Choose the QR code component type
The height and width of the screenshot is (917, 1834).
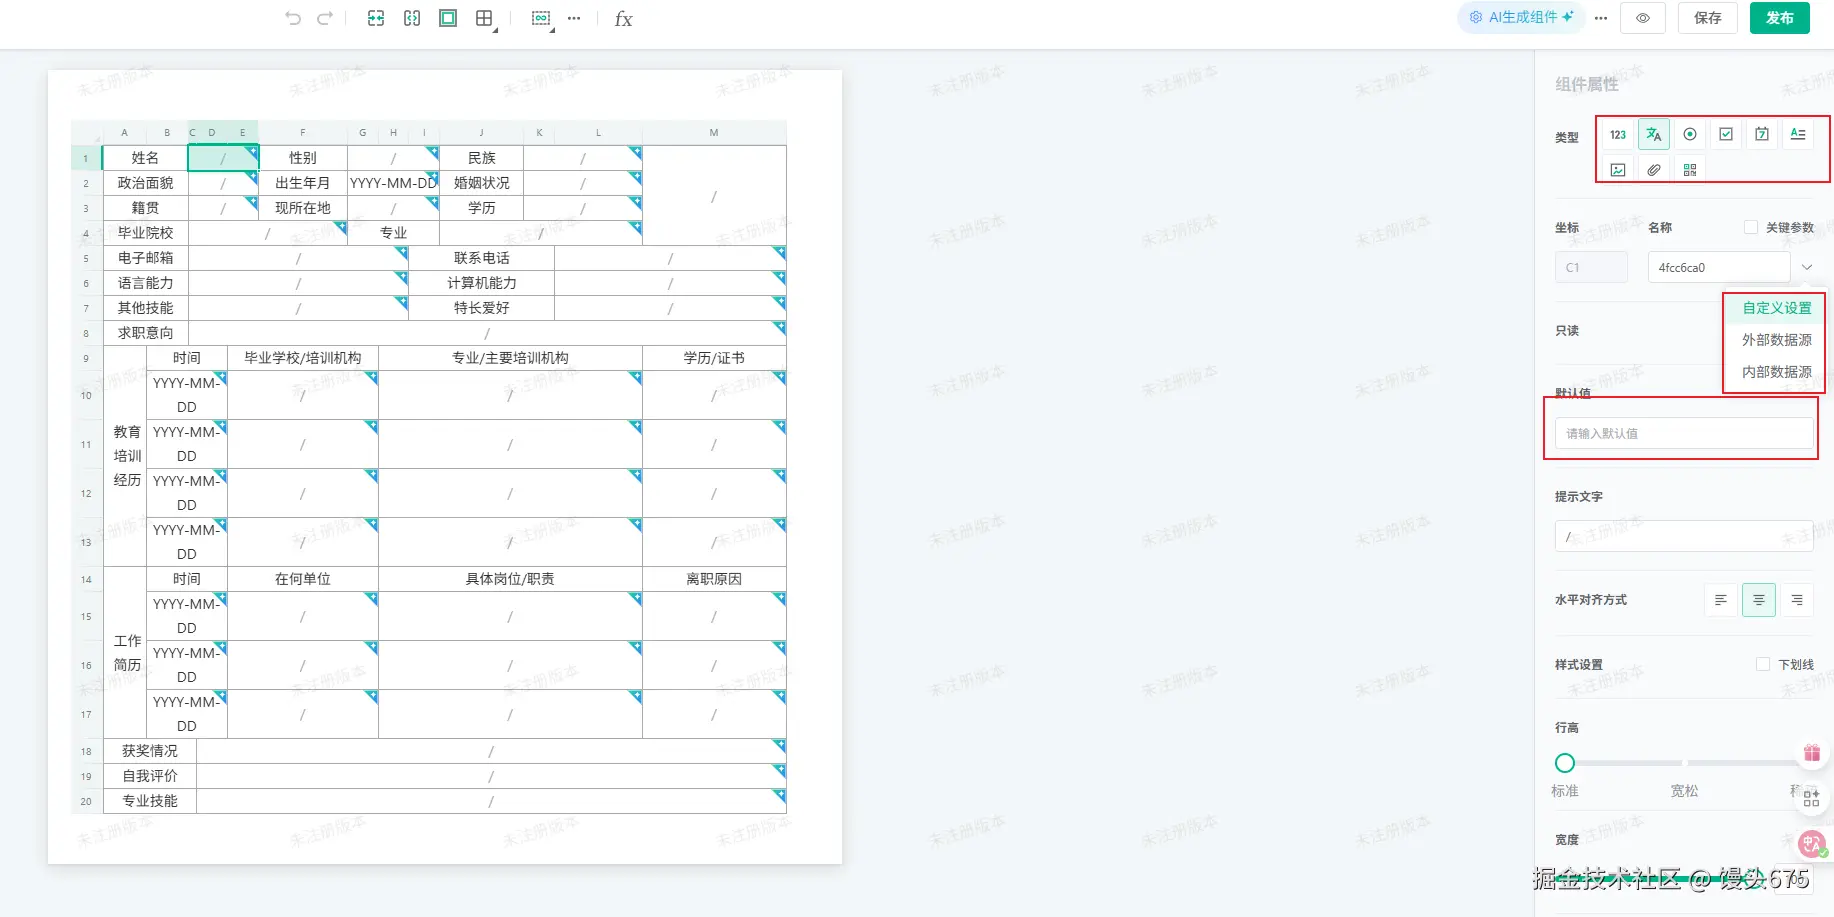(x=1690, y=170)
